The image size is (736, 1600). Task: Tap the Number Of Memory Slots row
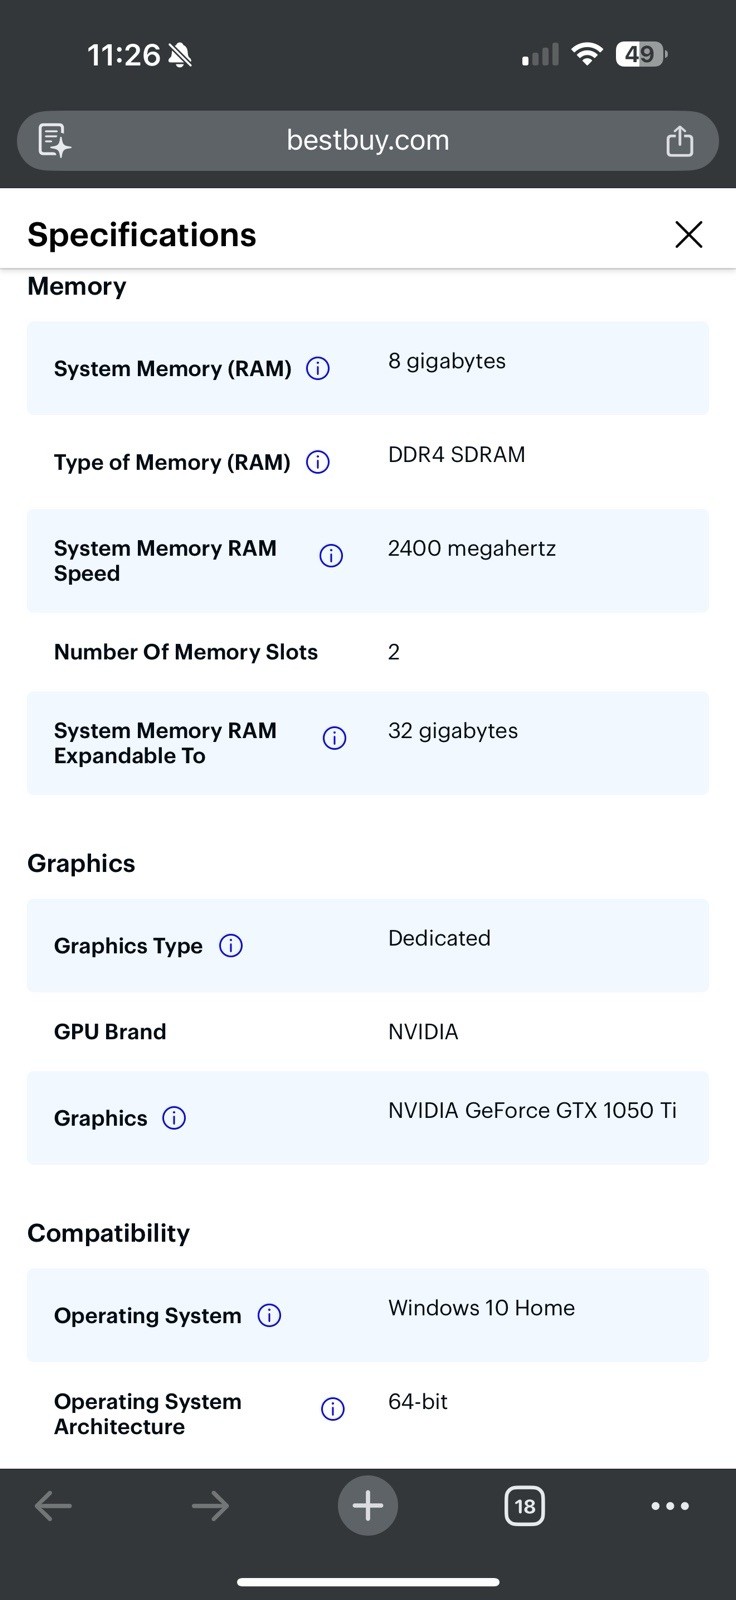[x=368, y=652]
